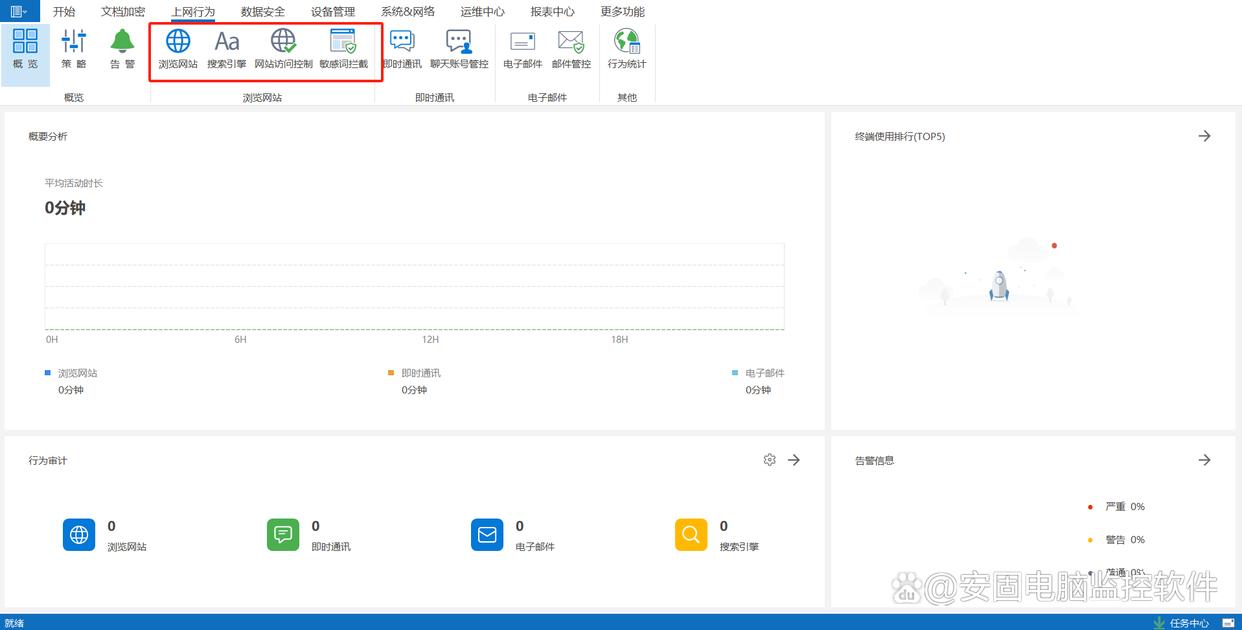This screenshot has width=1242, height=630.
Task: Select the 概览 overview button
Action: 26,49
